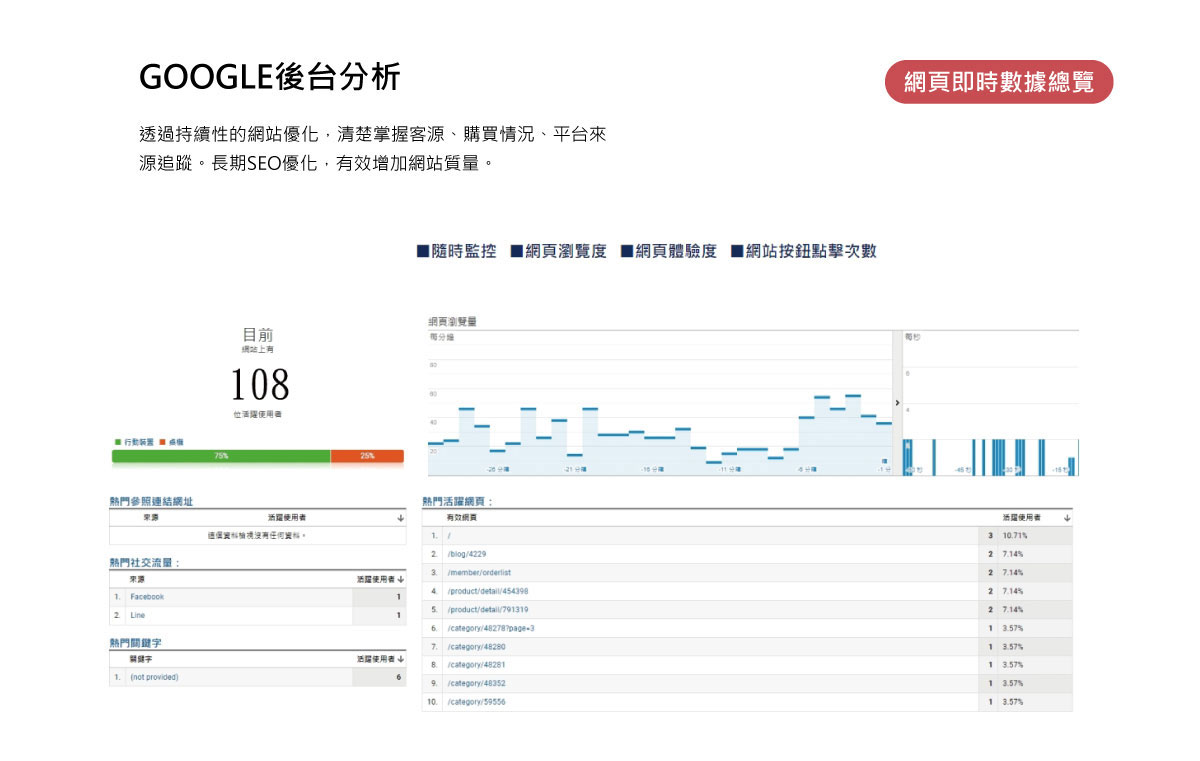Click 熱門參照連結網址 section heading
Image resolution: width=1200 pixels, height=761 pixels.
pyautogui.click(x=151, y=501)
